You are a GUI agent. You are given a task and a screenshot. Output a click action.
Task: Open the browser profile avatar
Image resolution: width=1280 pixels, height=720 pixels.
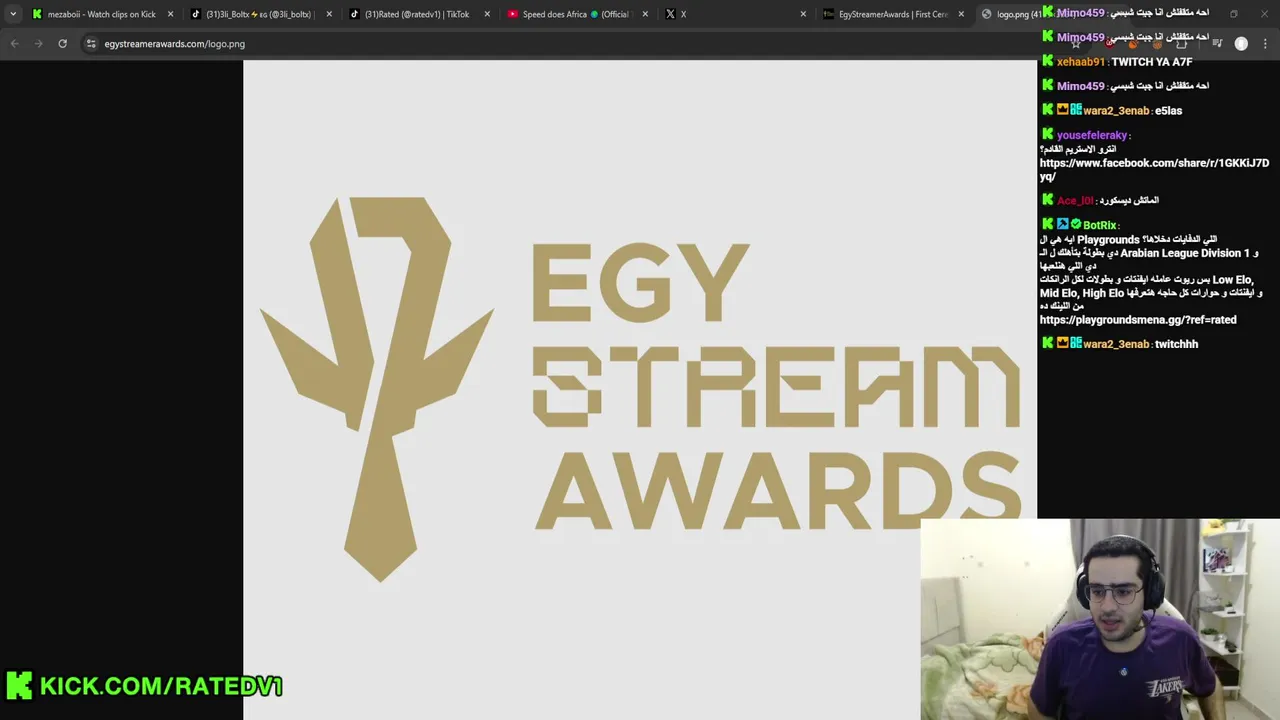(1241, 44)
